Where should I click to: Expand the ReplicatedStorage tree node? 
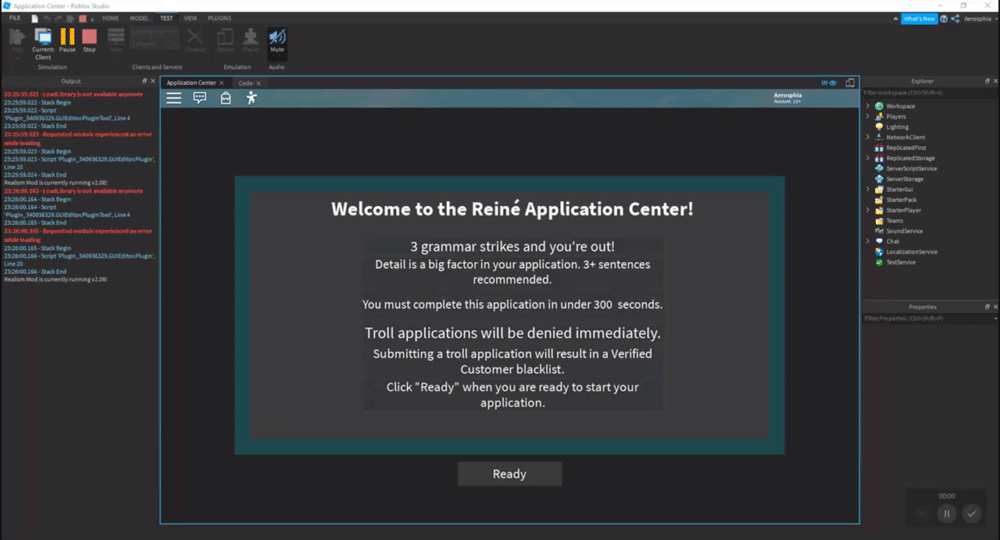[x=867, y=158]
